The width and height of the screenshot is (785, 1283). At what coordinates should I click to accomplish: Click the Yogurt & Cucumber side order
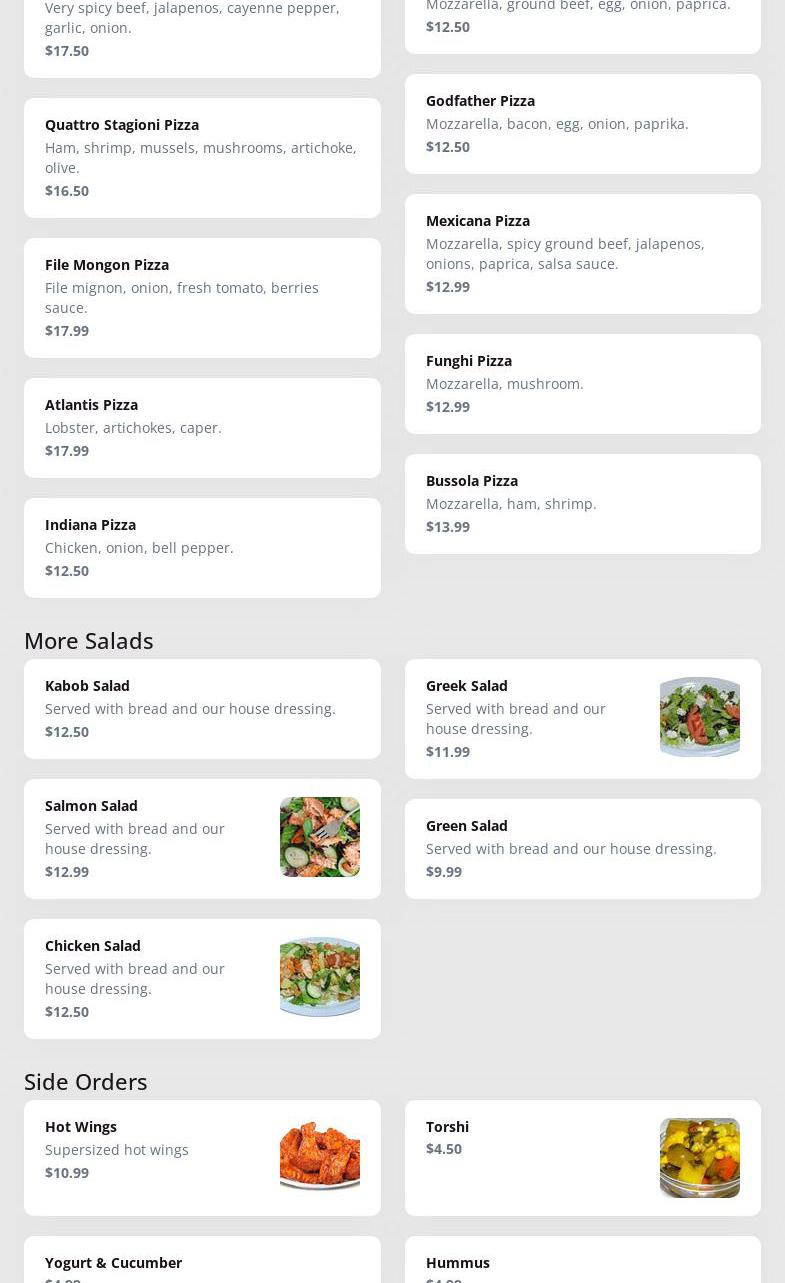point(202,1263)
